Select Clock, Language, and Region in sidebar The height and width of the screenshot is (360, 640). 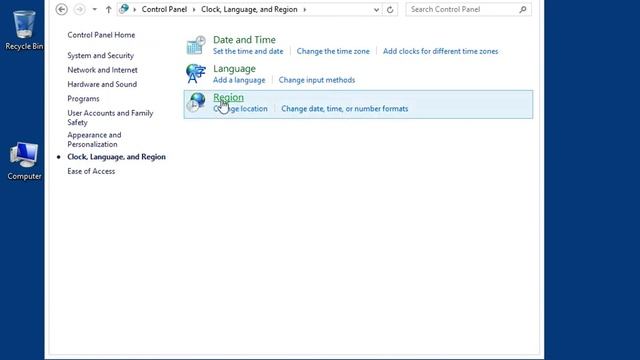[116, 157]
